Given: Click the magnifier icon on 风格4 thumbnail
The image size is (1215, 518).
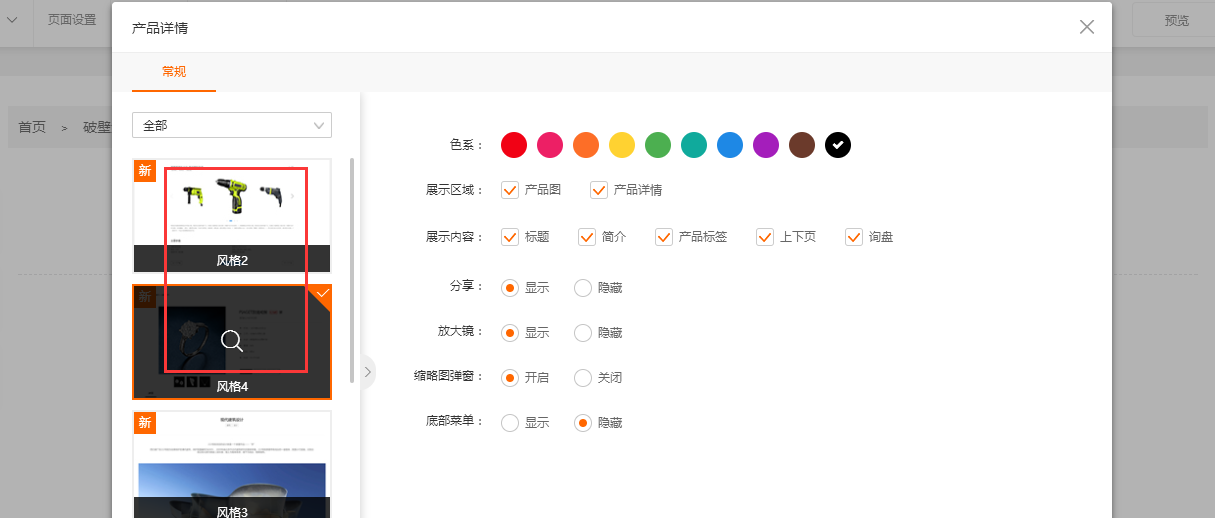Looking at the screenshot, I should point(232,341).
